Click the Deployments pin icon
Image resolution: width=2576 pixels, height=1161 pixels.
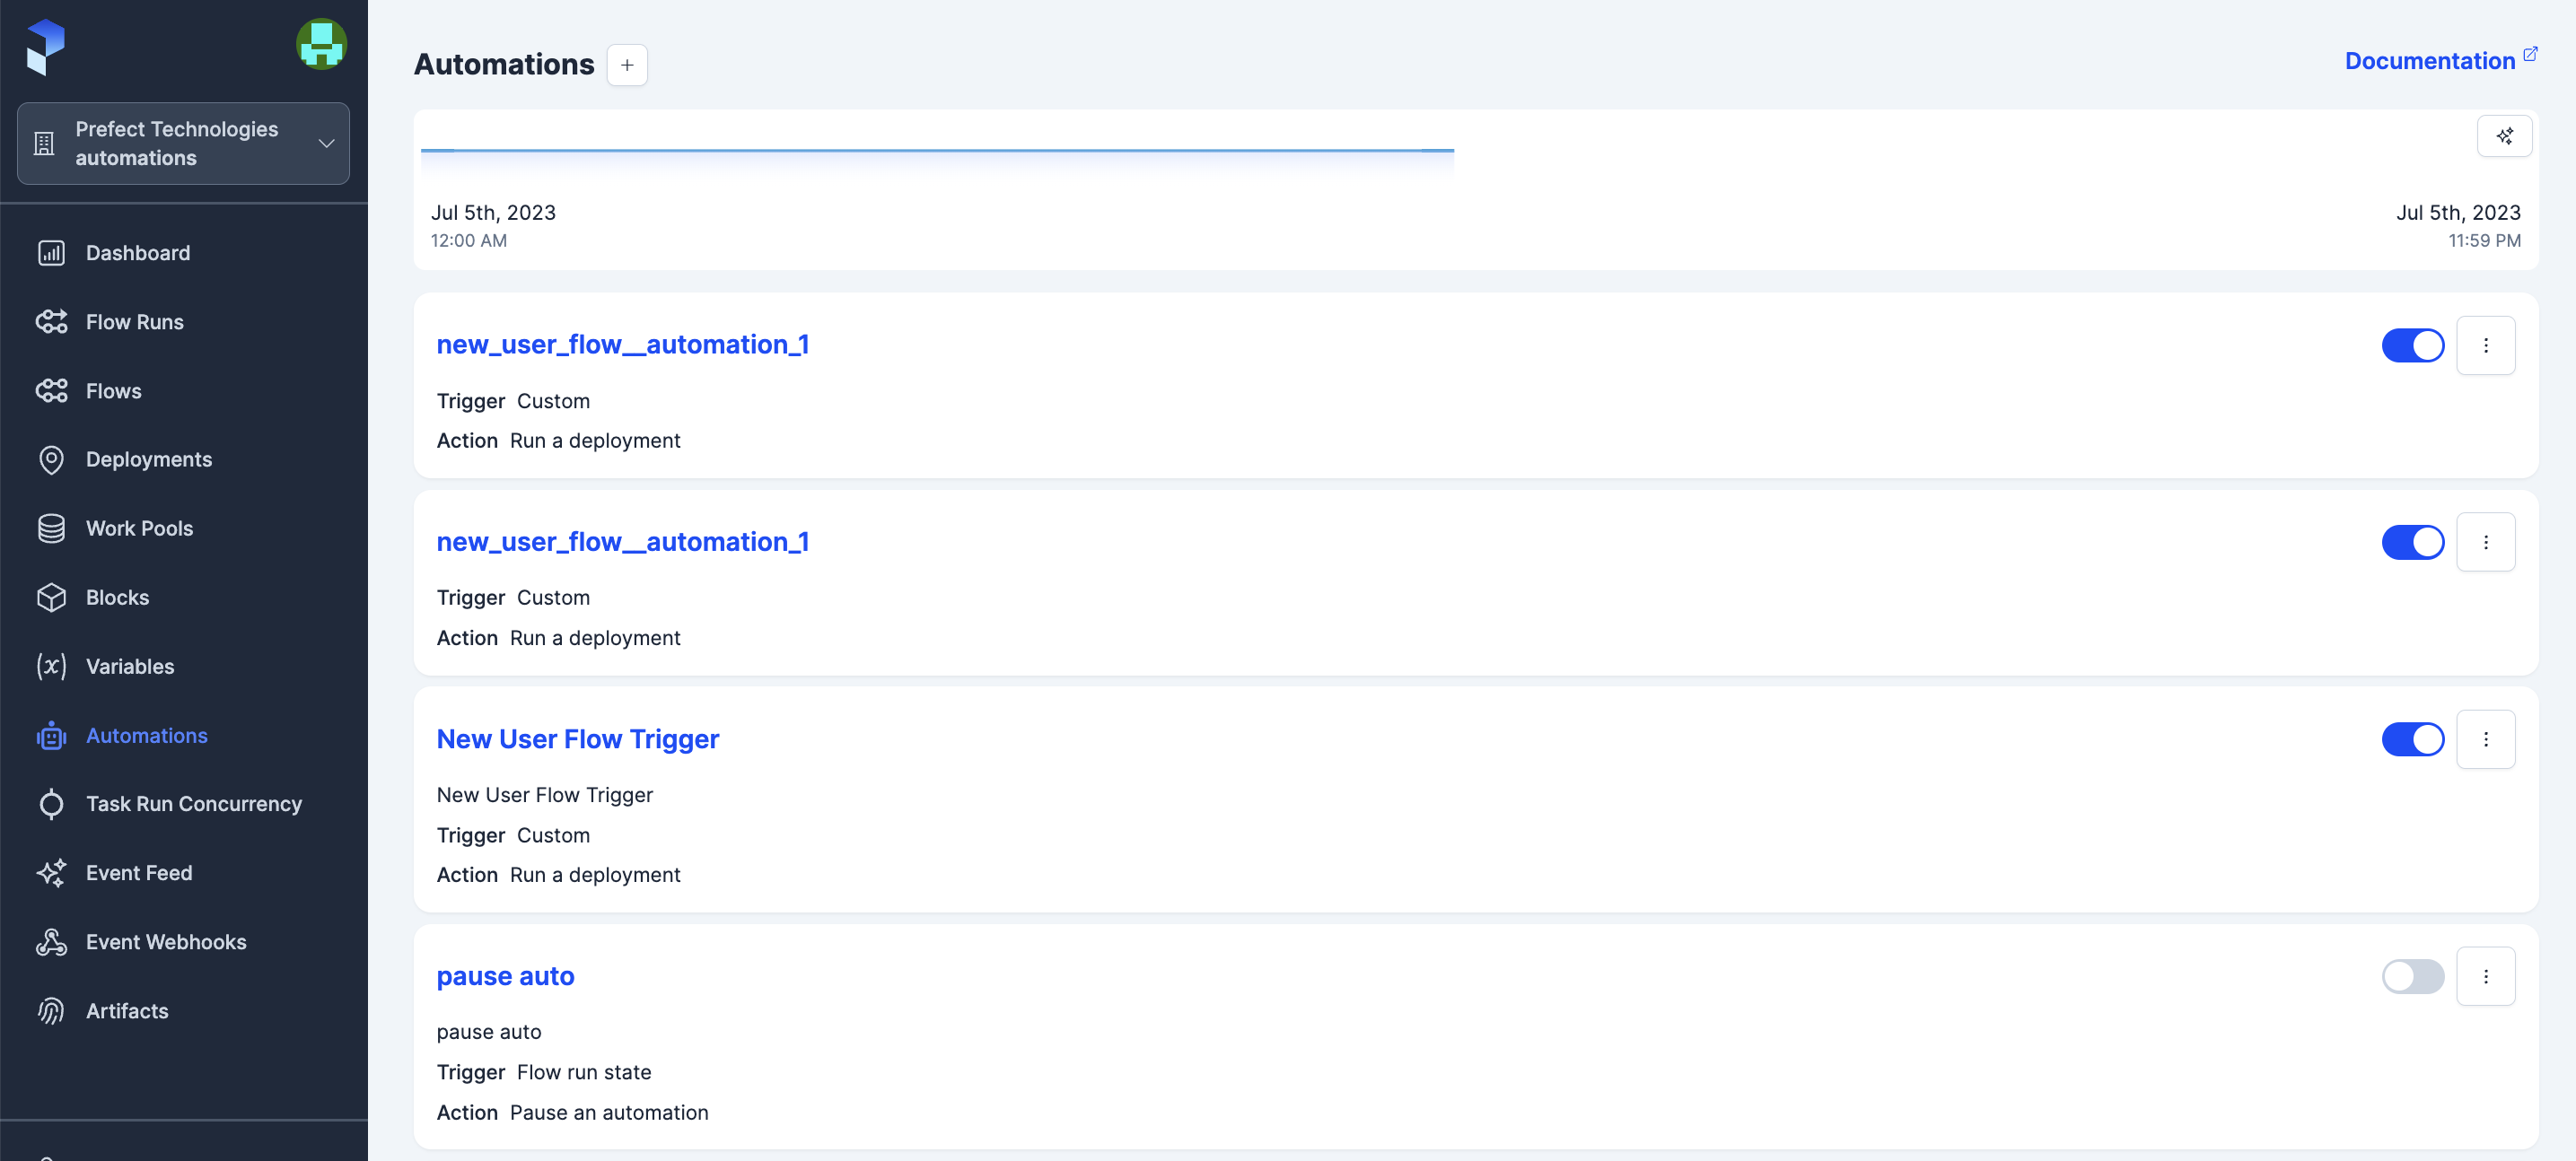click(x=51, y=460)
